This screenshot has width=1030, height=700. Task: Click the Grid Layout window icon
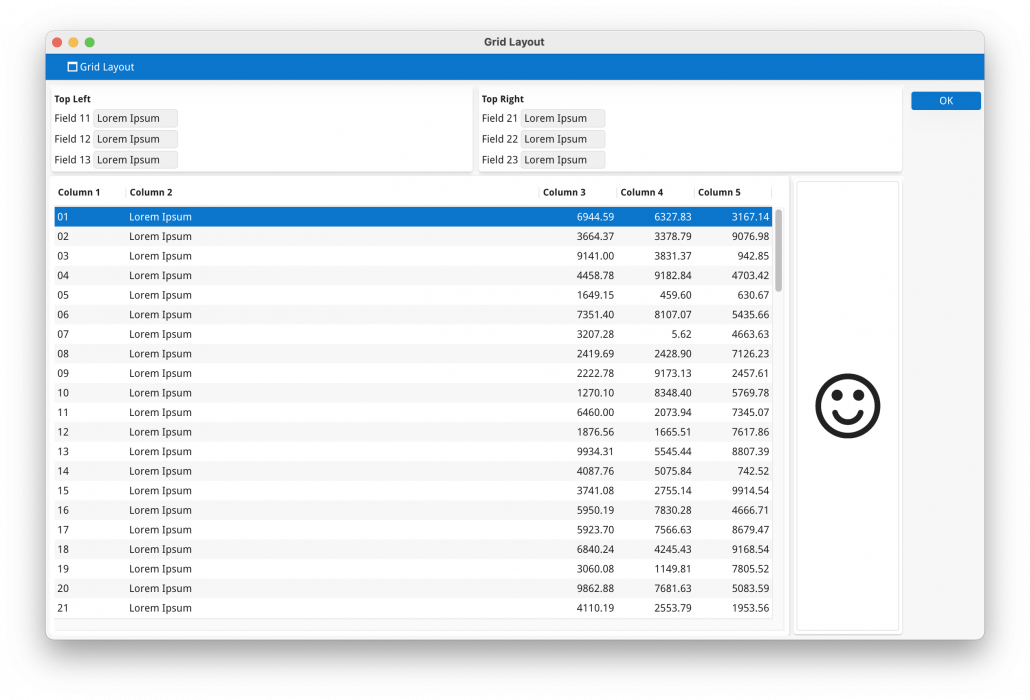[72, 67]
